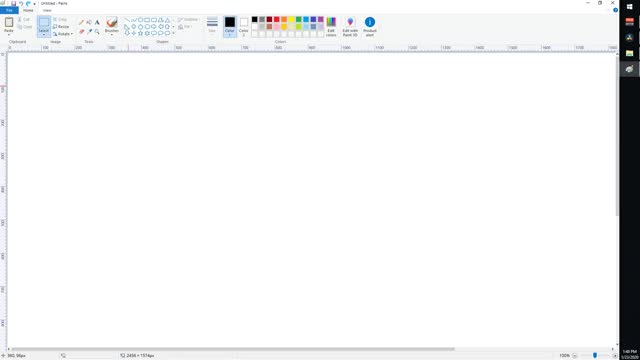Pick the red color swatch
The image size is (640, 360).
(x=277, y=19)
